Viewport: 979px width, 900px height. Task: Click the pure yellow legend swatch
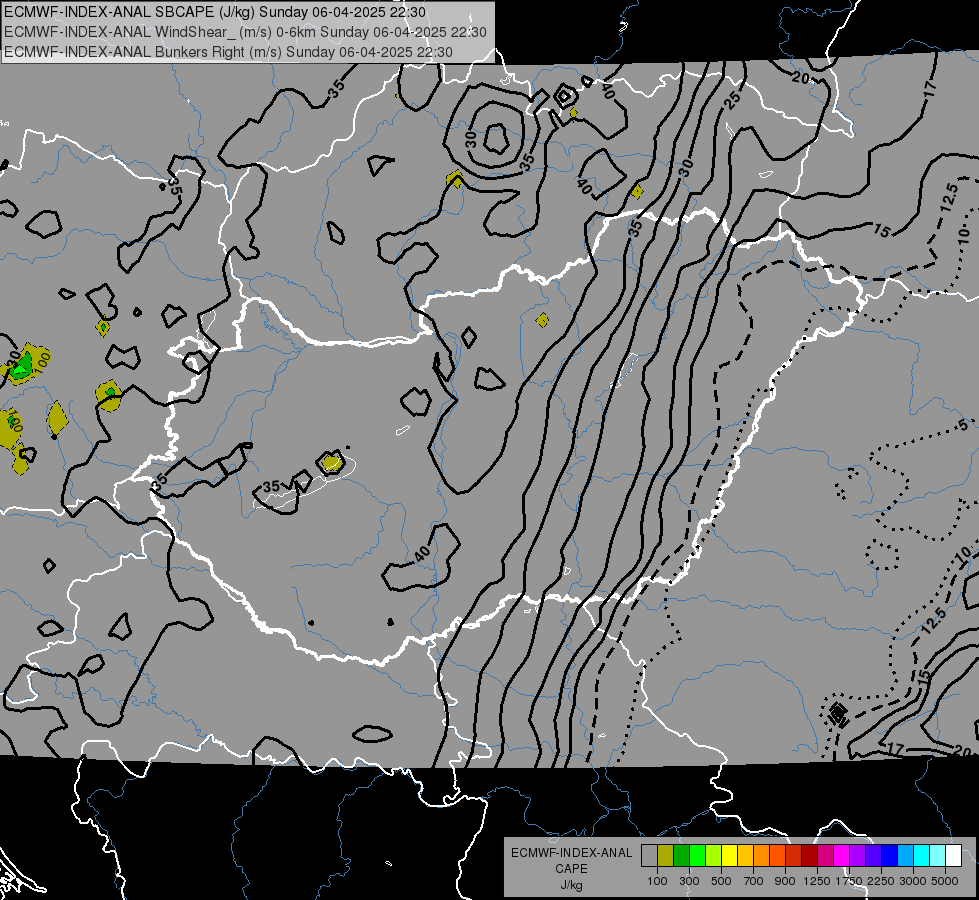730,855
